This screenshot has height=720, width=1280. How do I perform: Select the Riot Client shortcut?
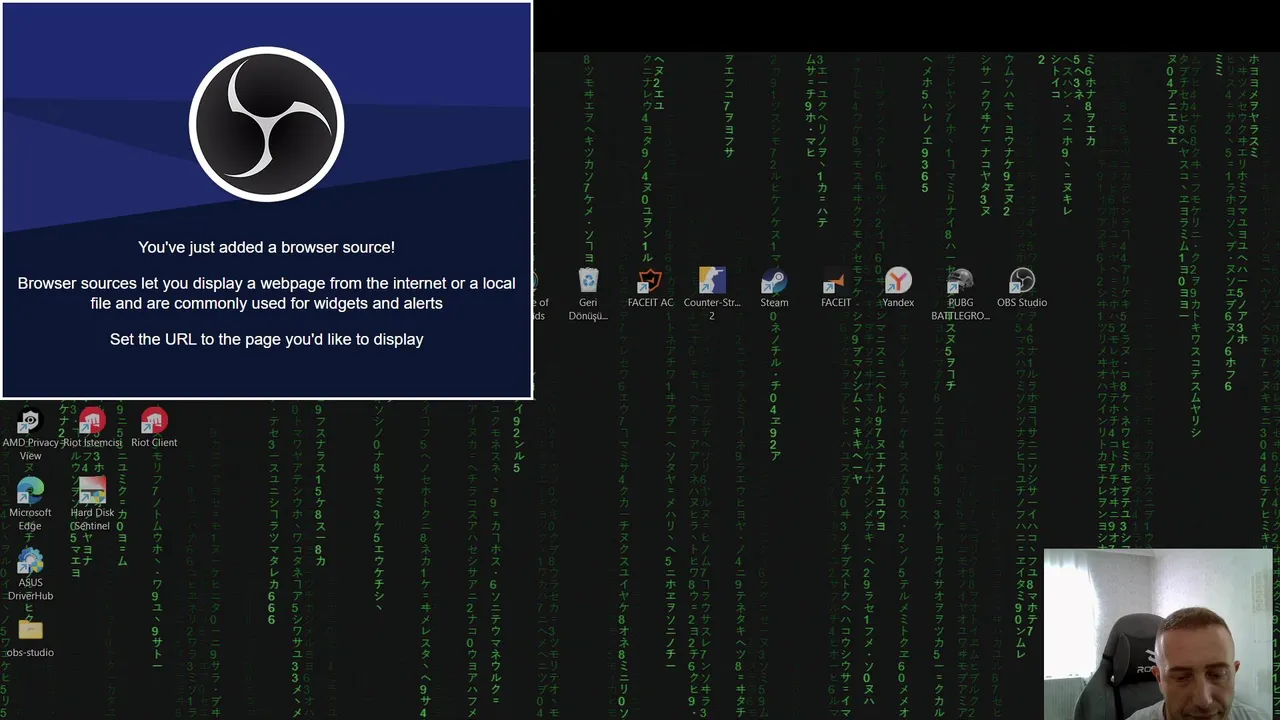154,427
